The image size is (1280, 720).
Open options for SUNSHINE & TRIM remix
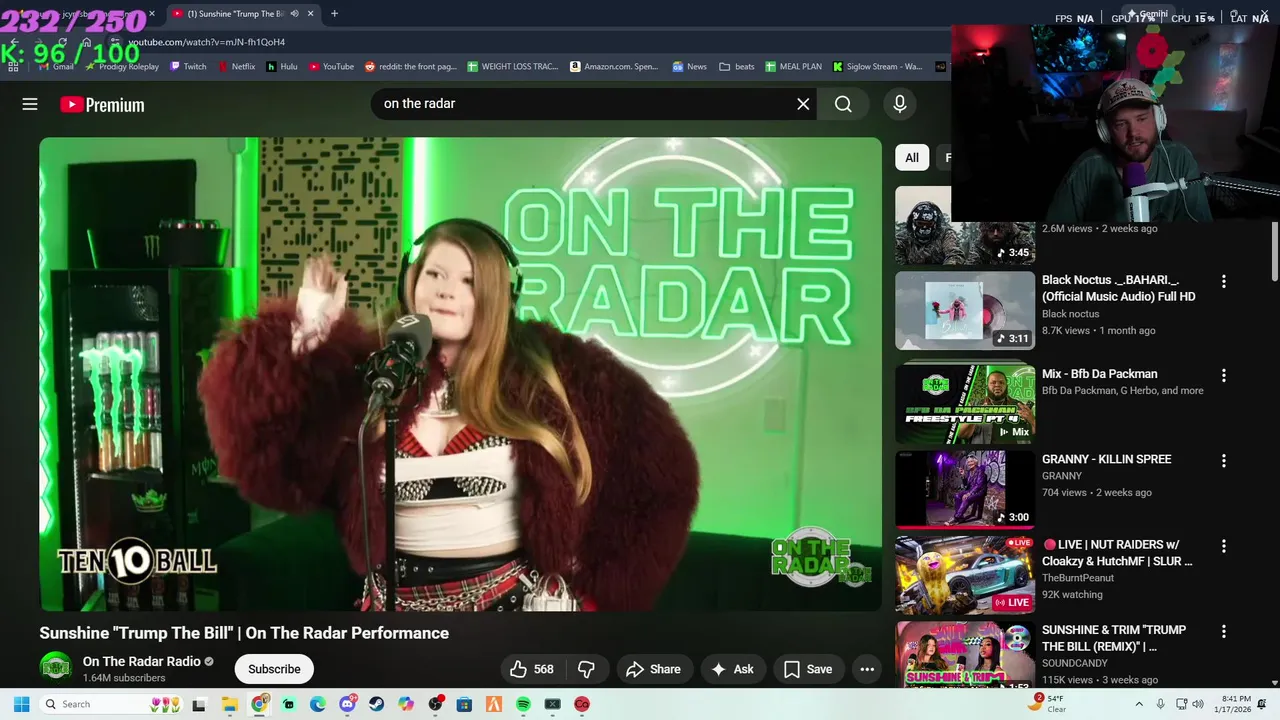[1223, 632]
